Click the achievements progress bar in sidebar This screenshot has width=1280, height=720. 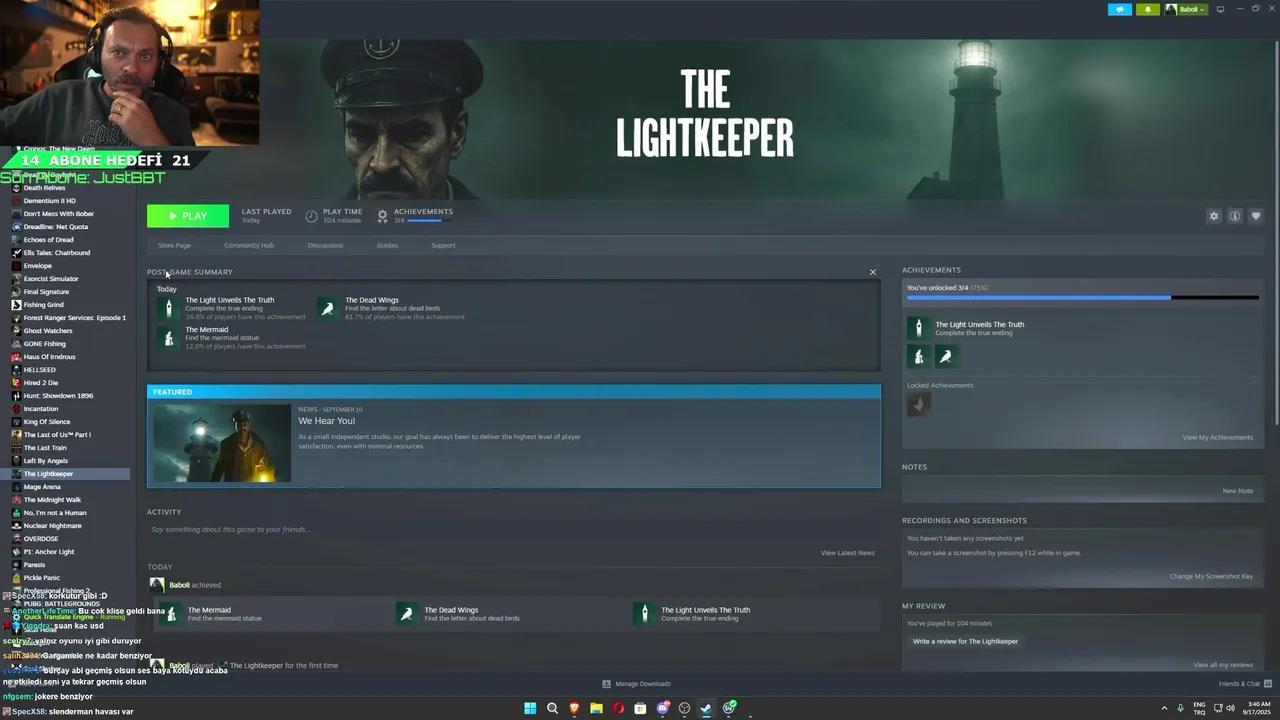click(1082, 297)
